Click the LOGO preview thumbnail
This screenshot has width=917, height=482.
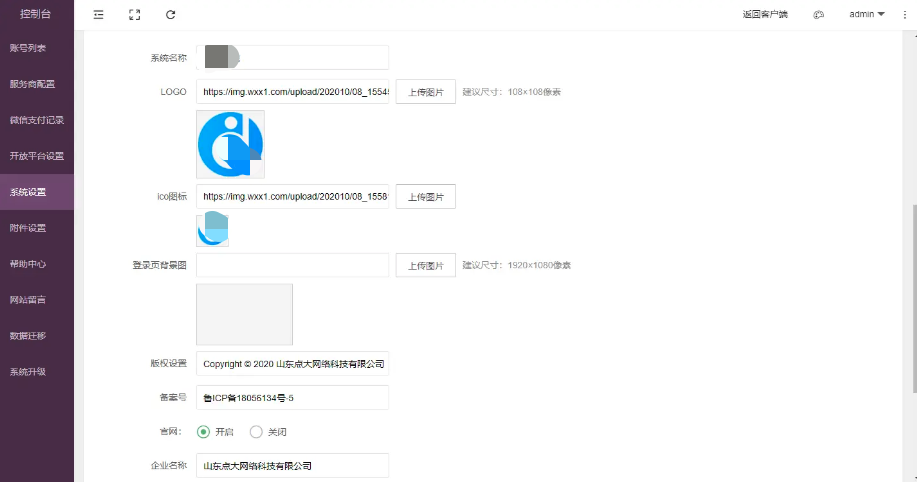(x=230, y=144)
